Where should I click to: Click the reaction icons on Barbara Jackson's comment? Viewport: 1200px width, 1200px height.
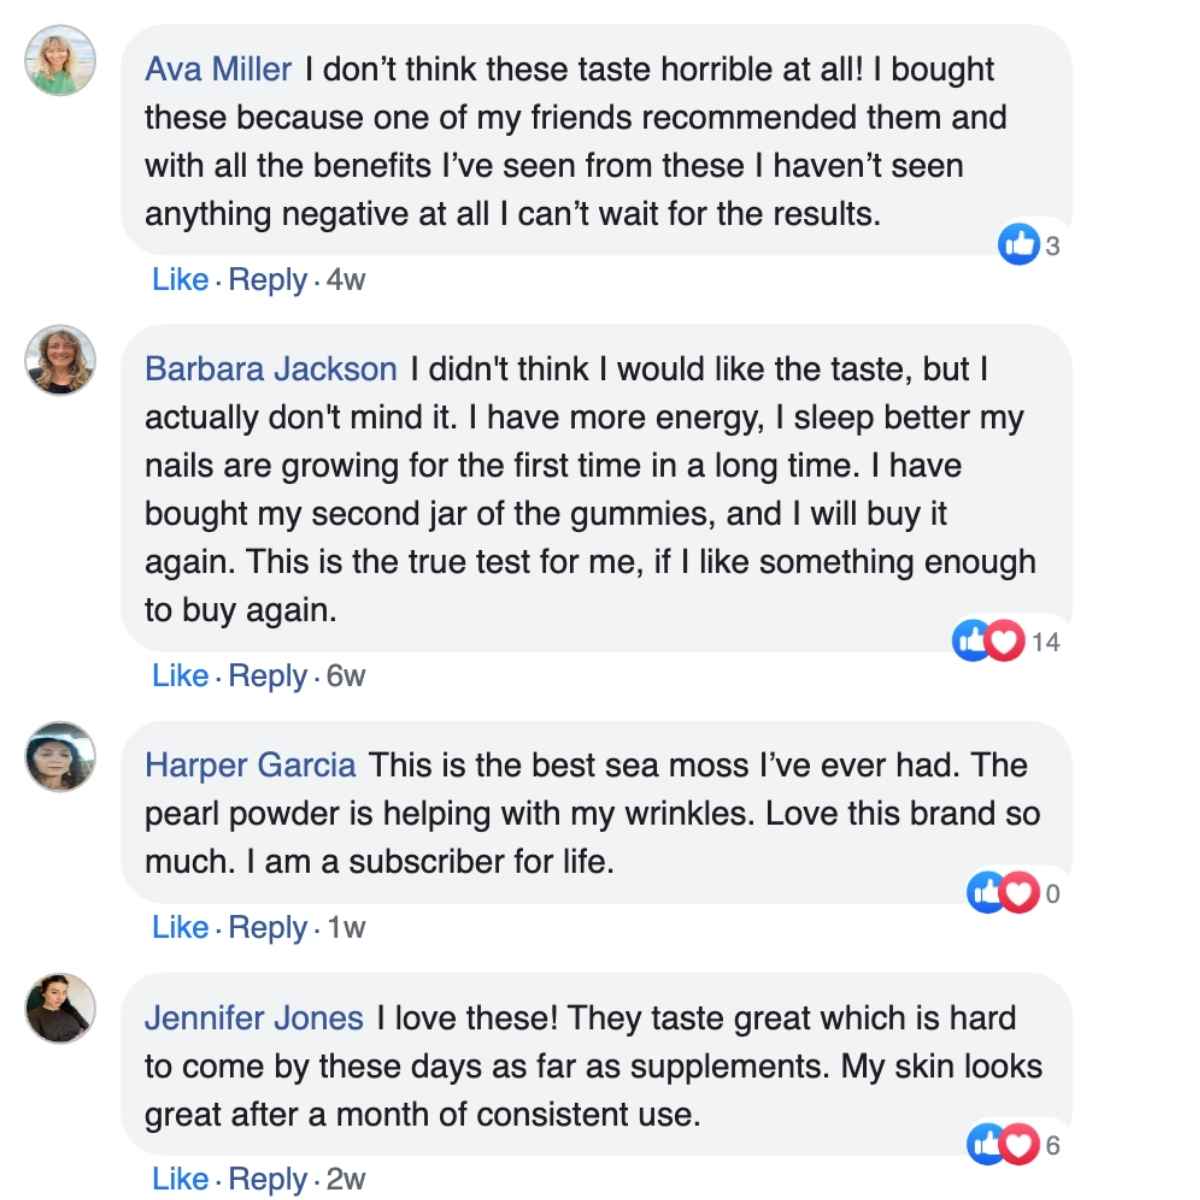988,641
